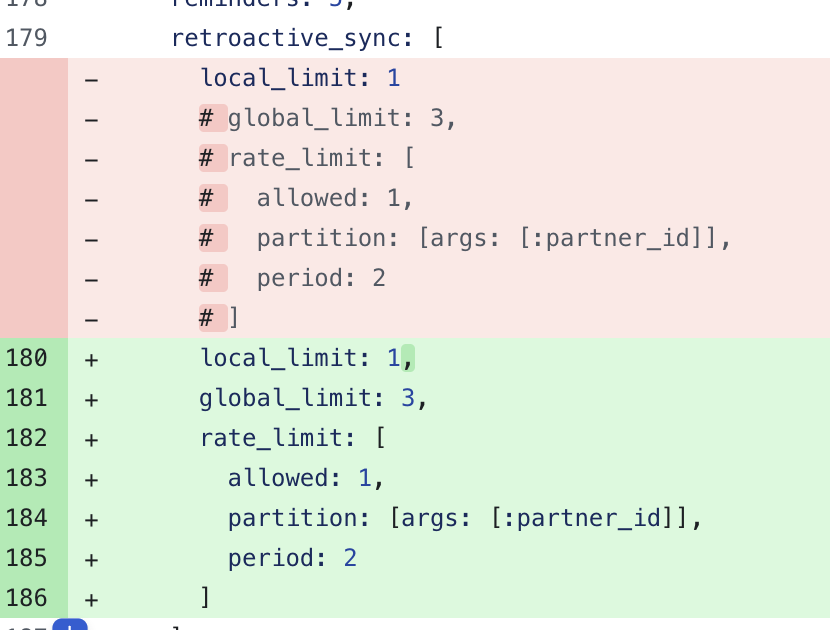Click the plus marker on line 186
Image resolution: width=830 pixels, height=630 pixels.
point(91,599)
